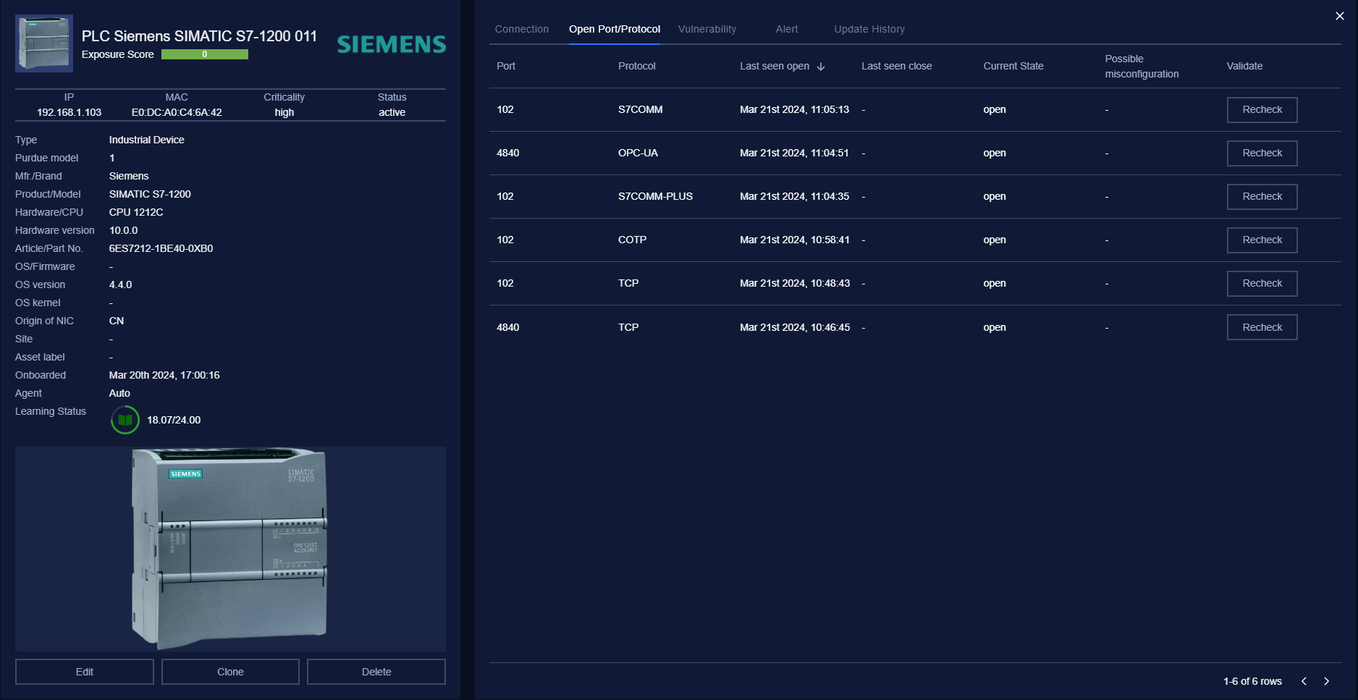Select the Alert tab
This screenshot has width=1358, height=700.
[787, 29]
